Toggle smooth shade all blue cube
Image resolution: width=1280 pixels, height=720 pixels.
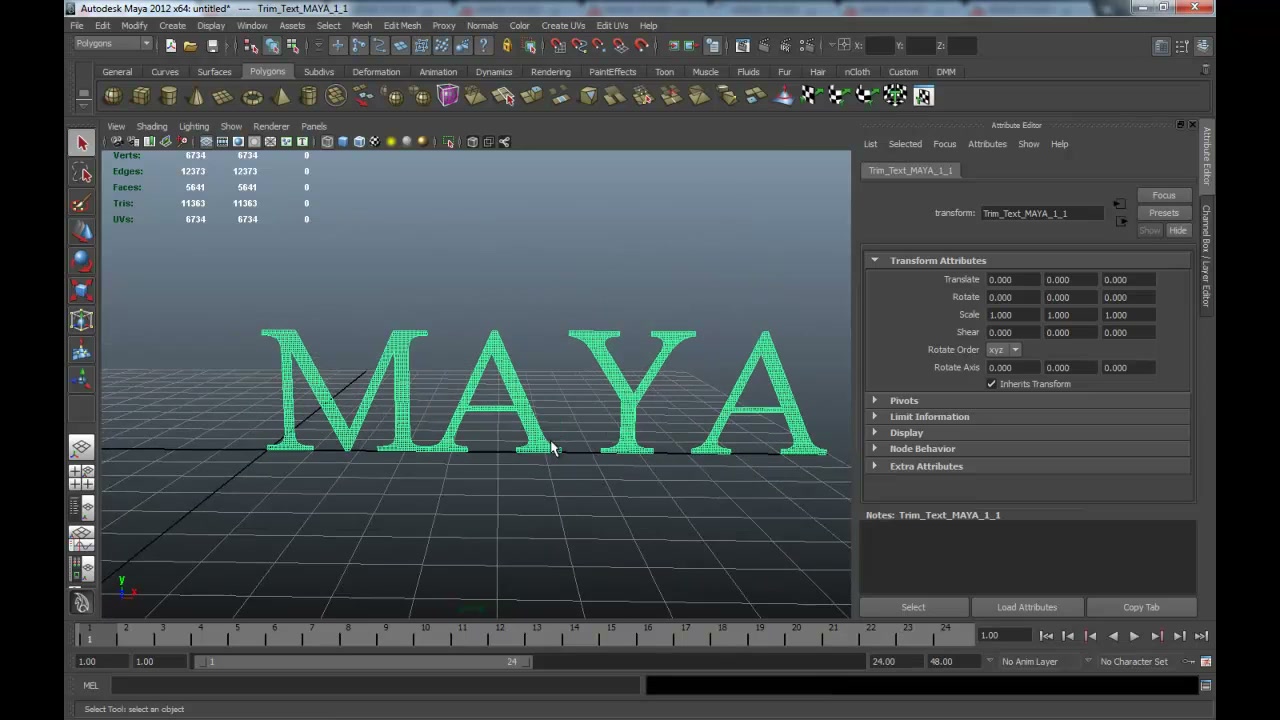tap(343, 142)
